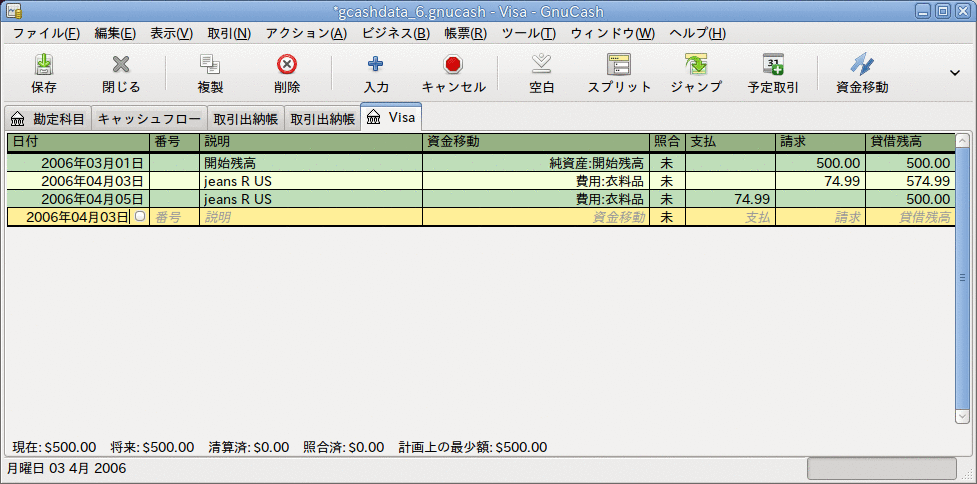The image size is (977, 484).
Task: Click the status bar progress bar
Action: [x=882, y=468]
